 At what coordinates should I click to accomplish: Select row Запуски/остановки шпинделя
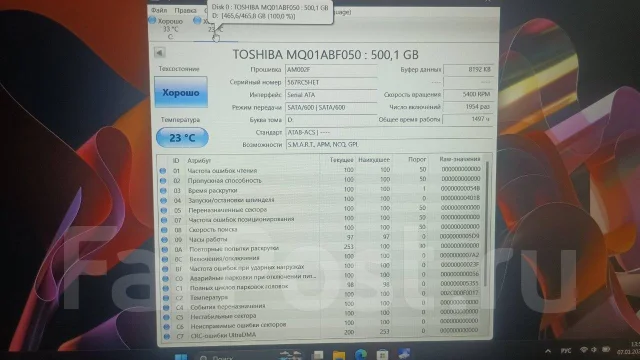[320, 200]
